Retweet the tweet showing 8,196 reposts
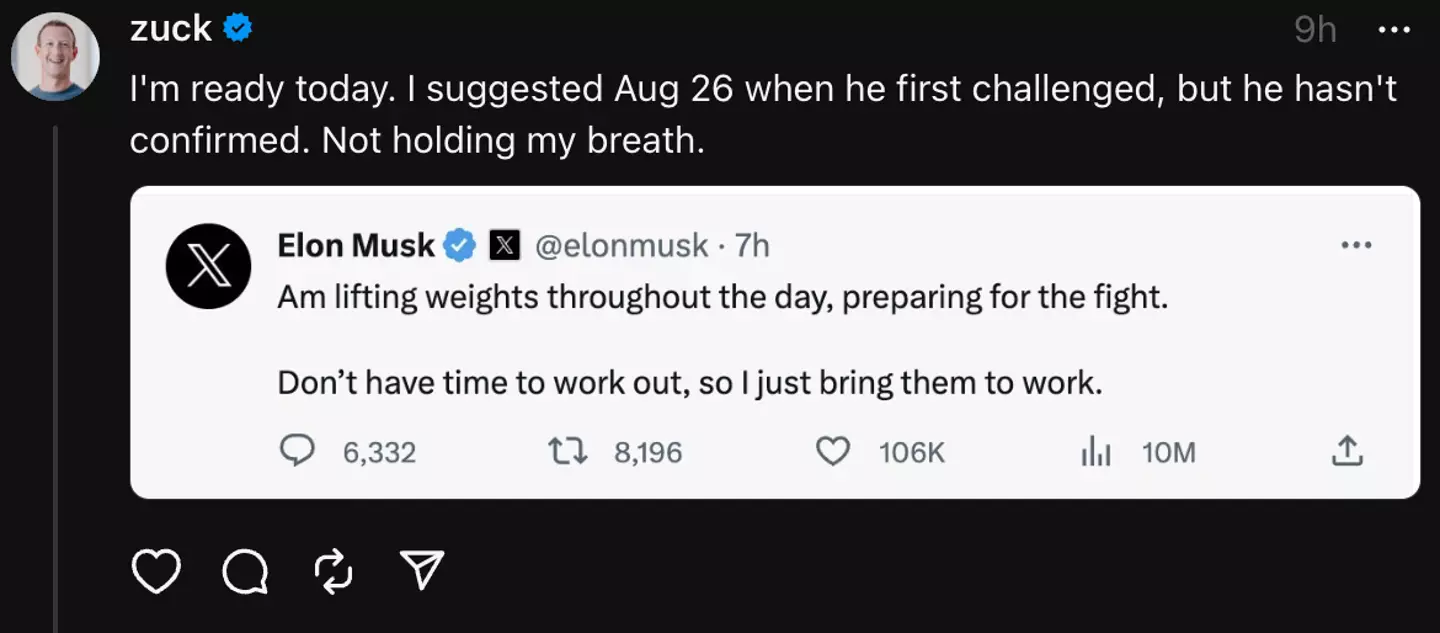The height and width of the screenshot is (633, 1440). (567, 452)
